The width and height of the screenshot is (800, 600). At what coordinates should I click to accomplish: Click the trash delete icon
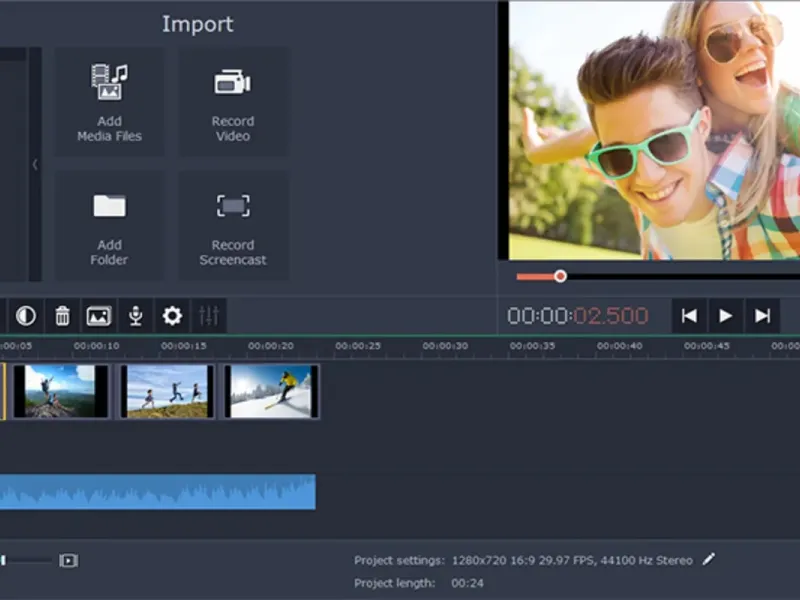(x=62, y=316)
